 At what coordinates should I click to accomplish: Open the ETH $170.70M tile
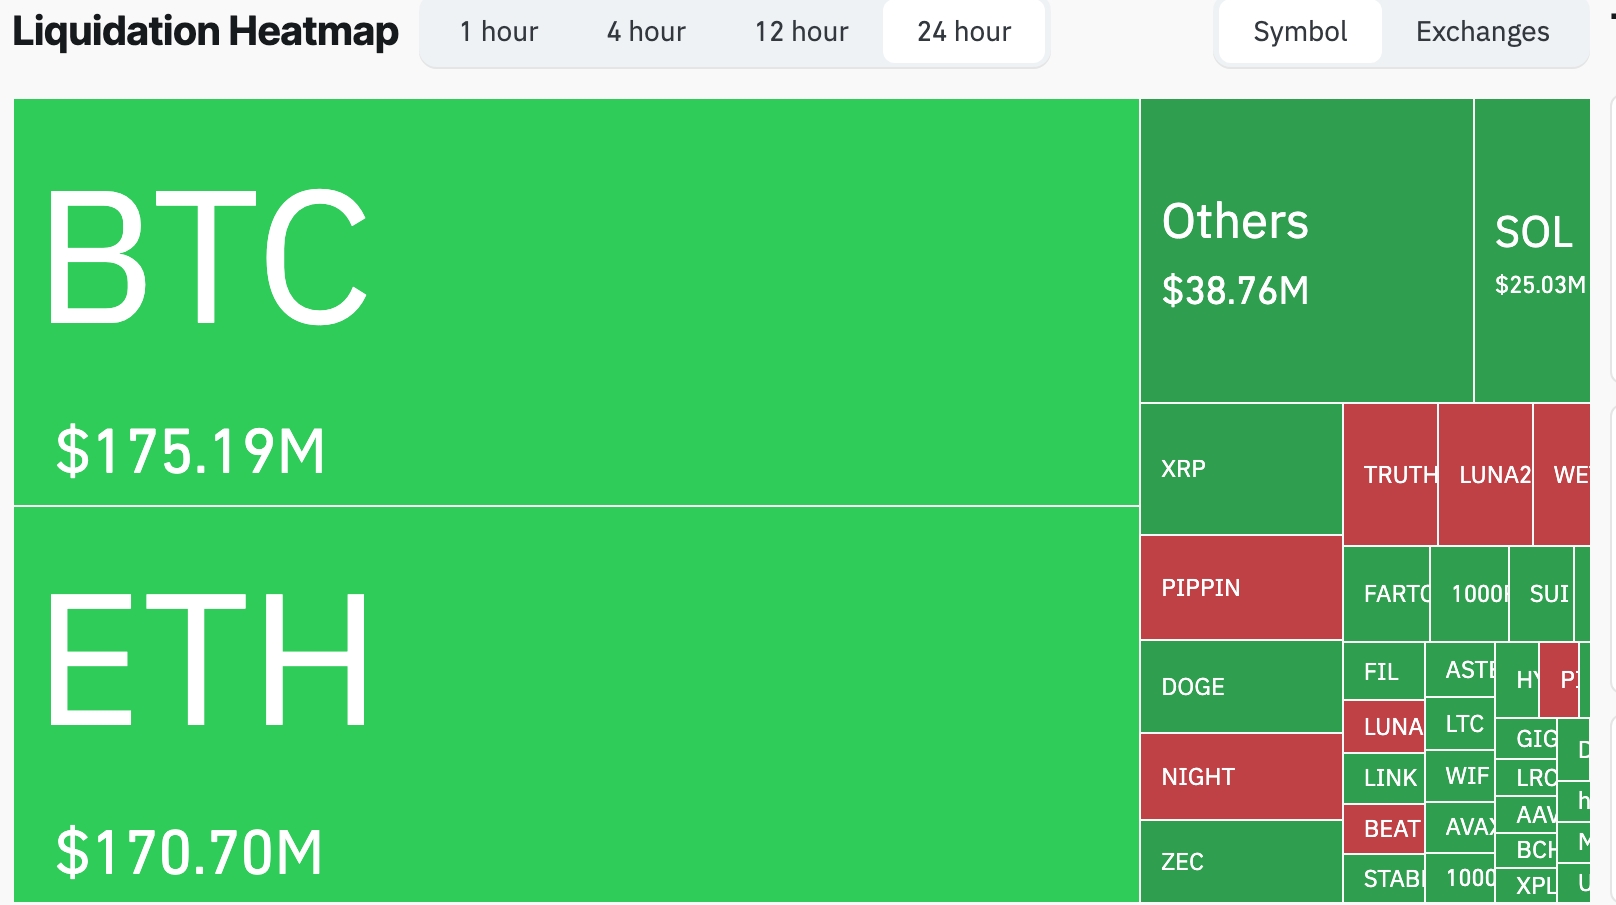[x=576, y=704]
